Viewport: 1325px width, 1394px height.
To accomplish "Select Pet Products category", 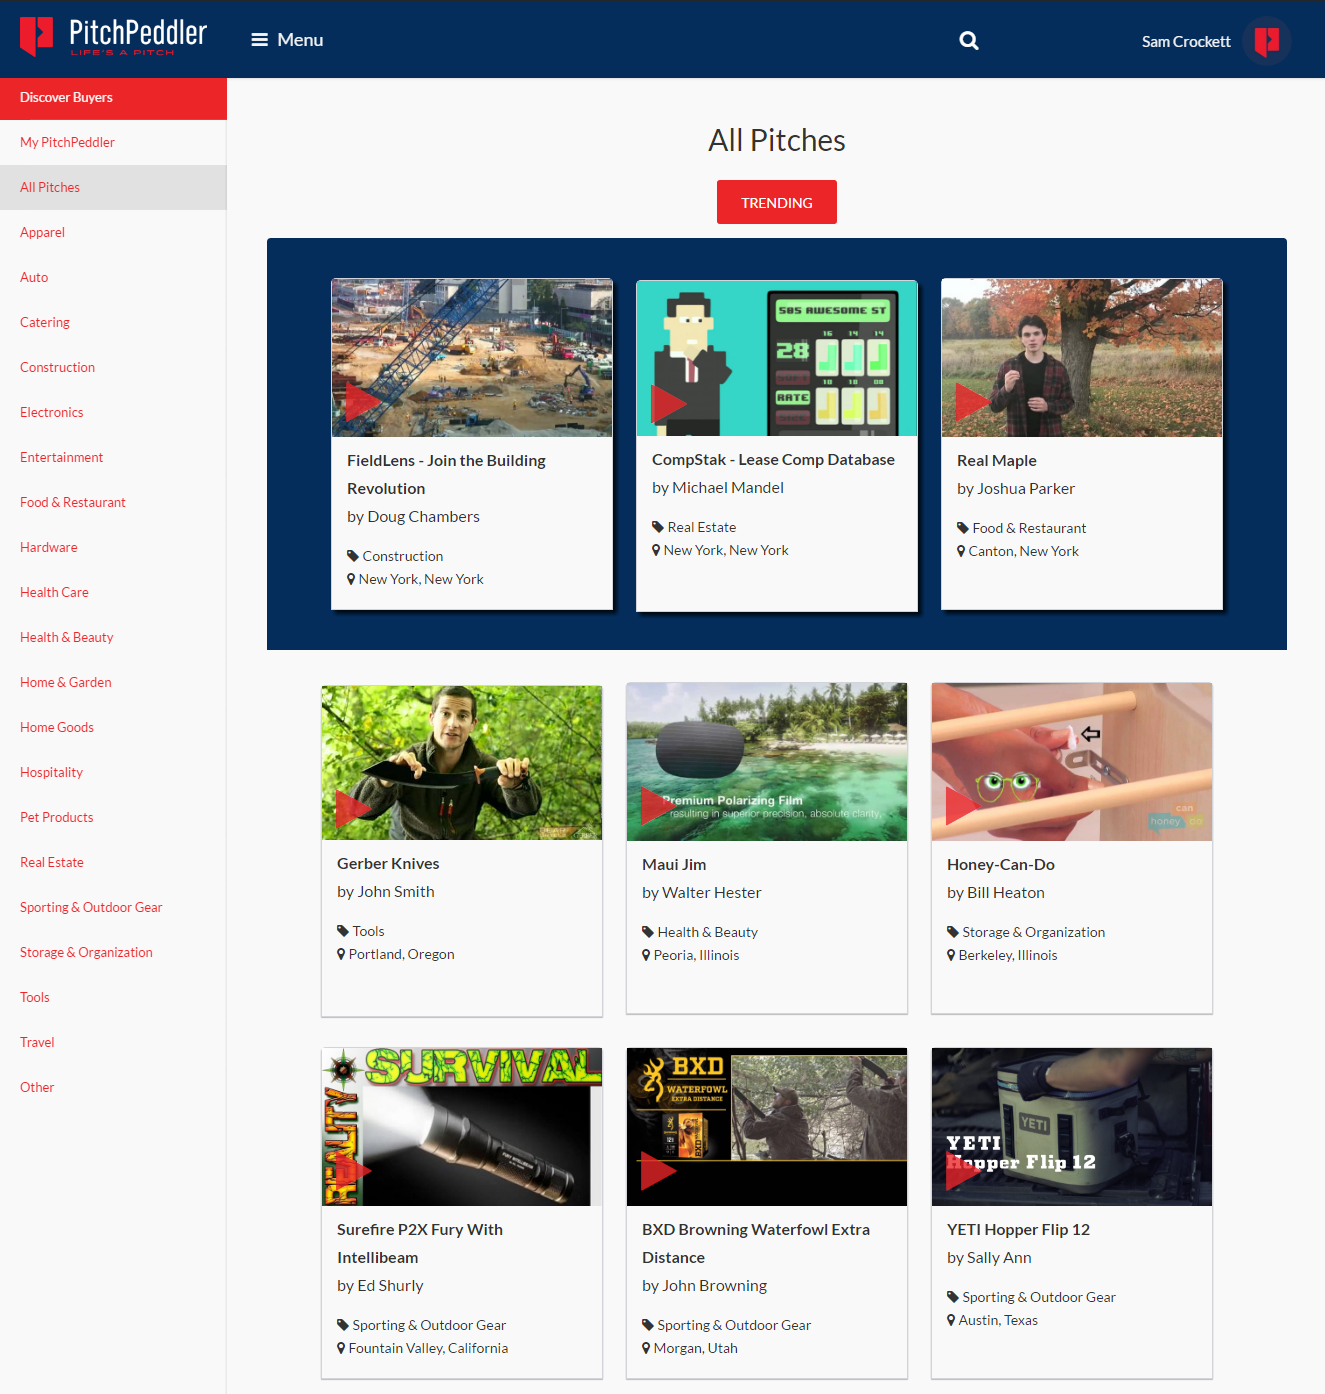I will tap(113, 817).
